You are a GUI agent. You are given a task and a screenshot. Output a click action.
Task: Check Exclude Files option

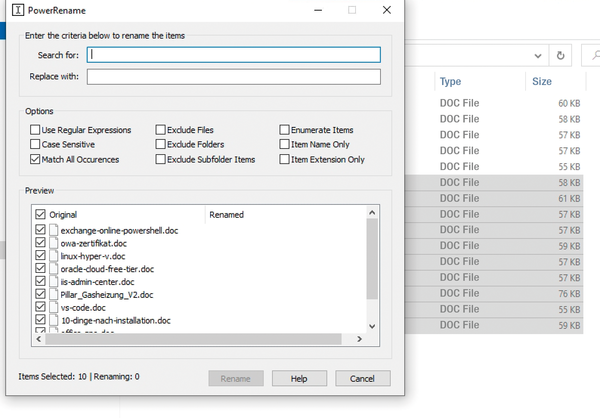[x=160, y=130]
